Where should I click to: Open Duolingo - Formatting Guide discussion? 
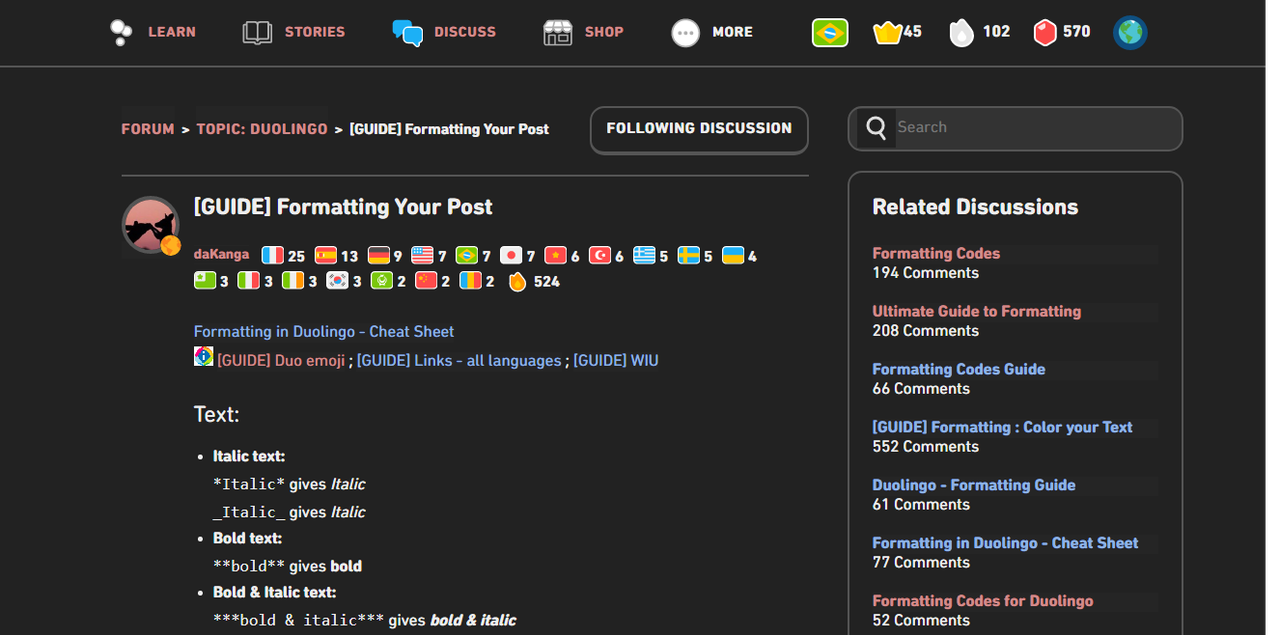pos(974,486)
